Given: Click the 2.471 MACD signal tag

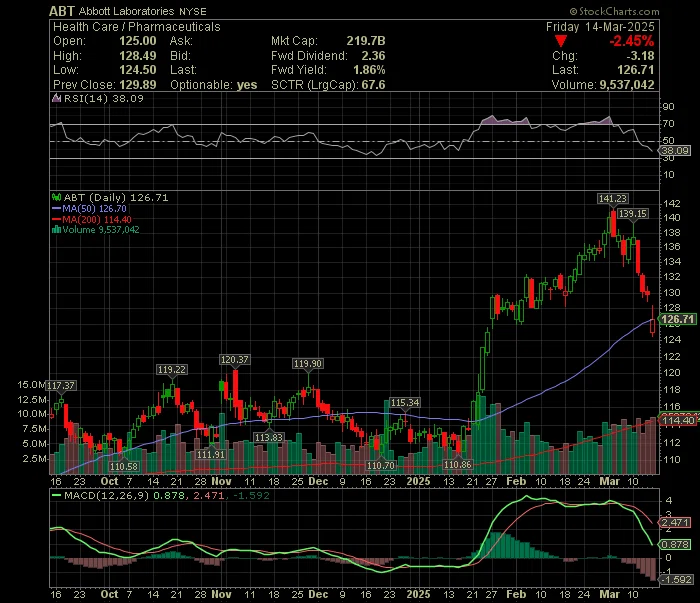Looking at the screenshot, I should click(x=675, y=523).
